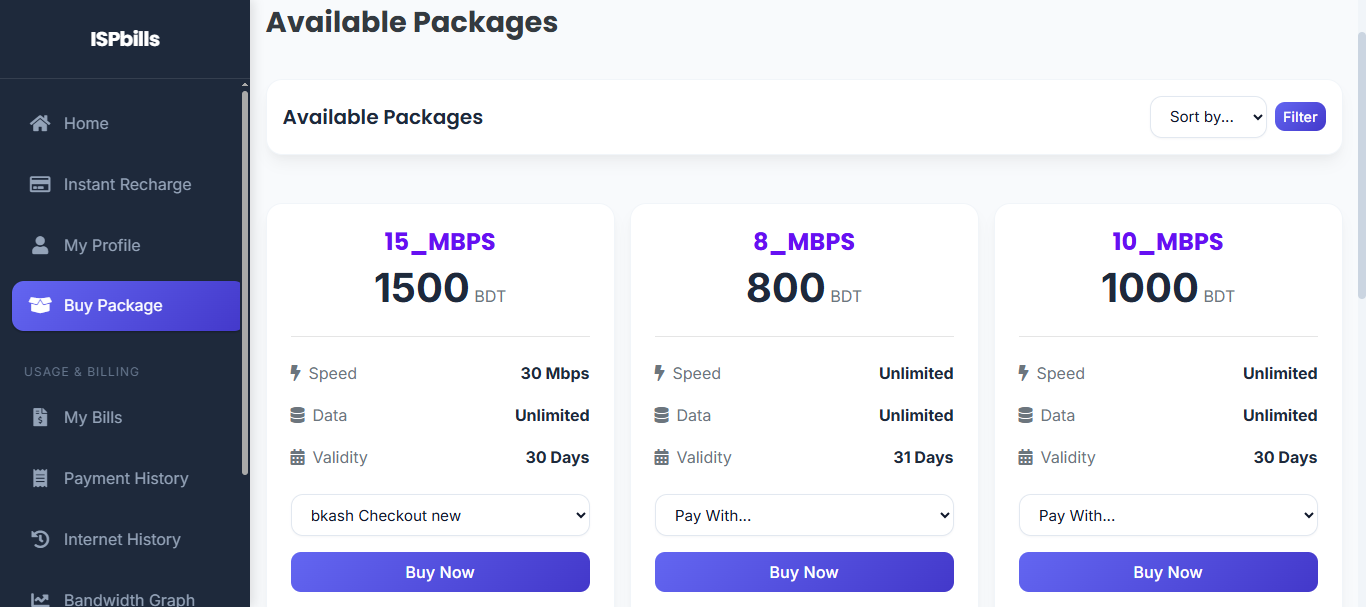Click the Speed lightning icon on 15_MBPS card
The height and width of the screenshot is (607, 1366).
pyautogui.click(x=294, y=373)
